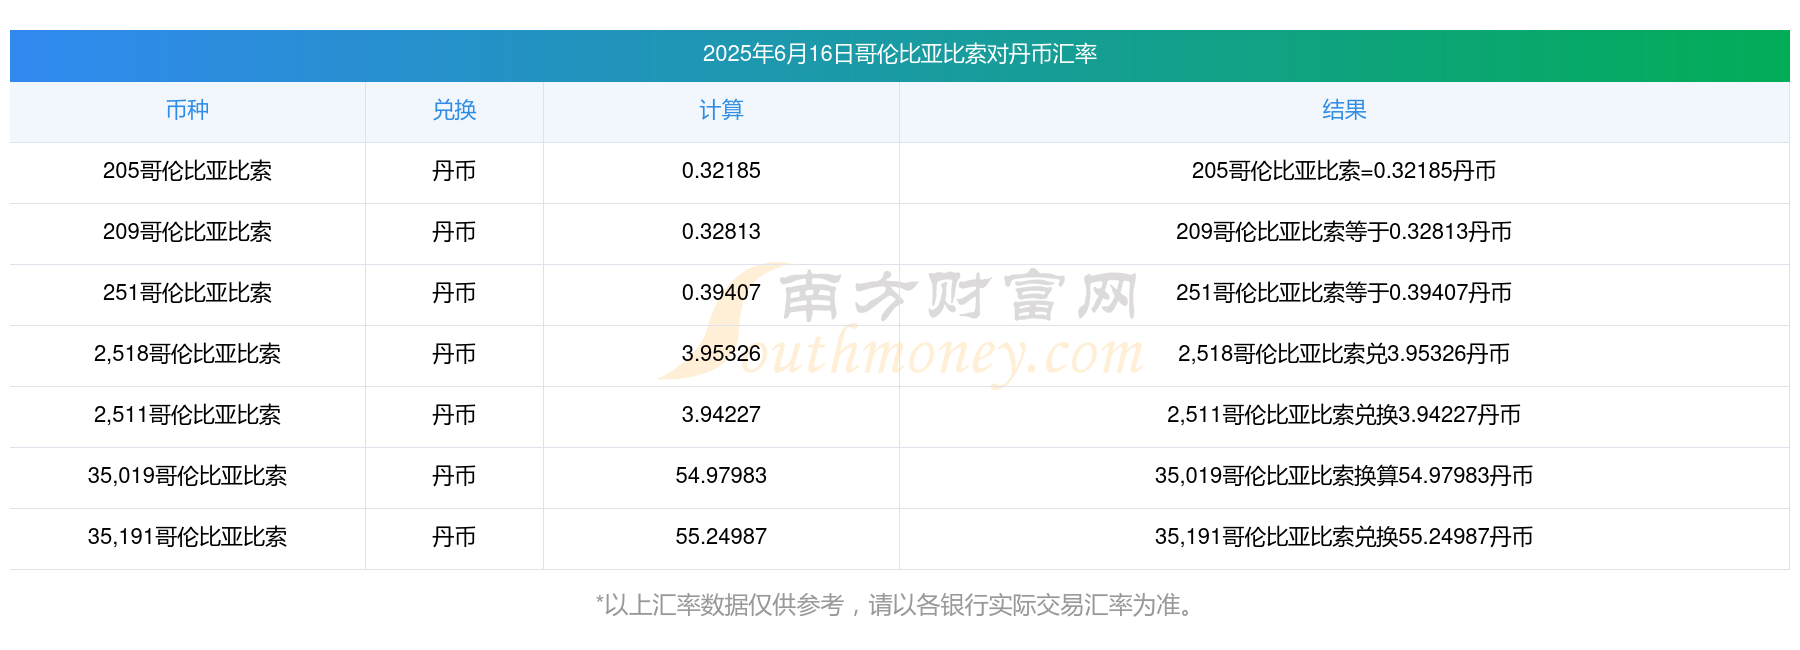1800x650 pixels.
Task: Click the value 55.24987 in 计算 column
Action: point(721,537)
